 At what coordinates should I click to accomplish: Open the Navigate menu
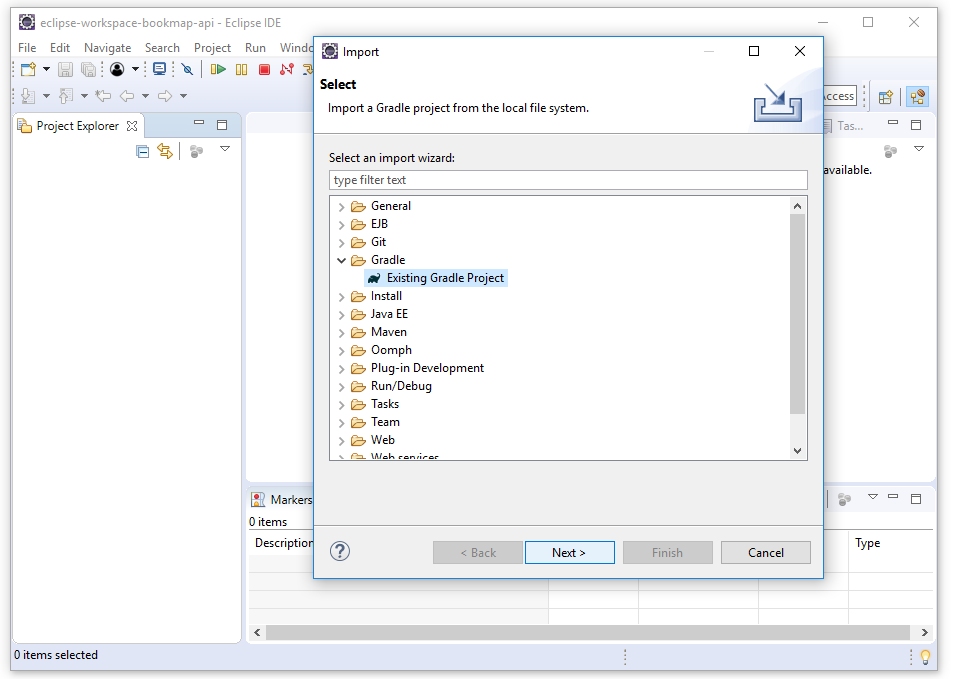[x=107, y=47]
